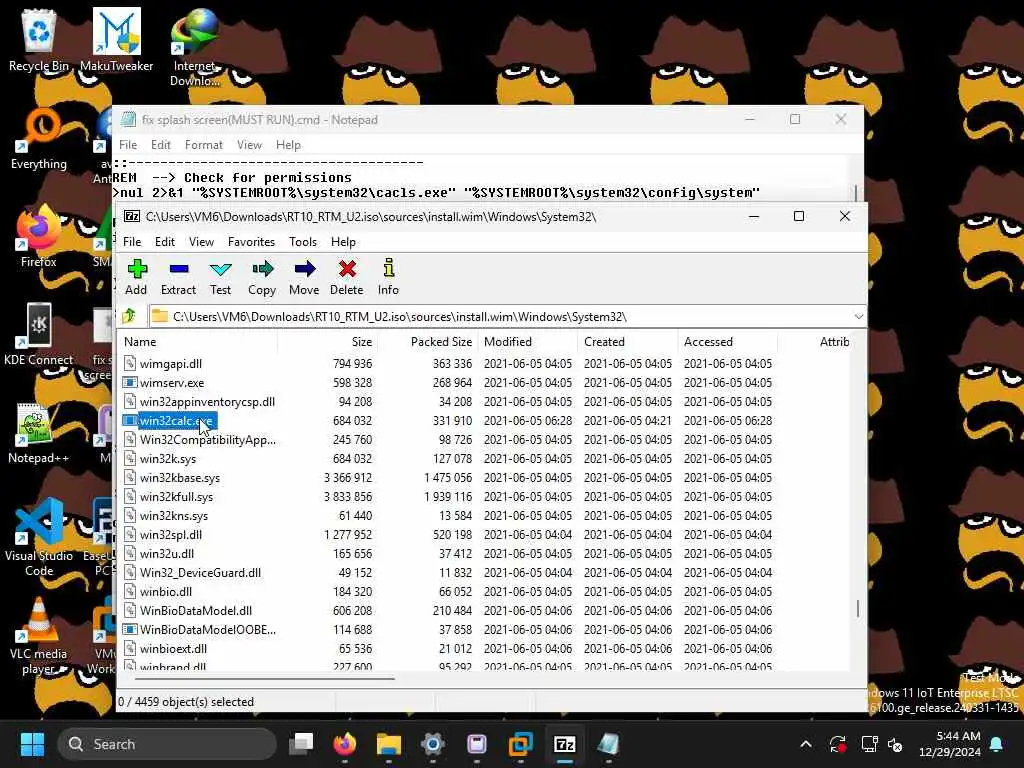Open the 7-Zip File menu
The image size is (1024, 768).
(132, 242)
